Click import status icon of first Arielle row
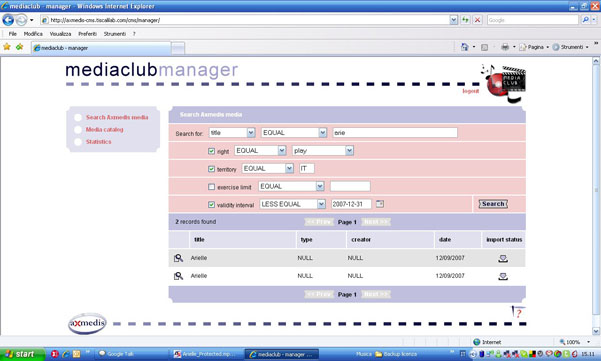 [x=503, y=258]
